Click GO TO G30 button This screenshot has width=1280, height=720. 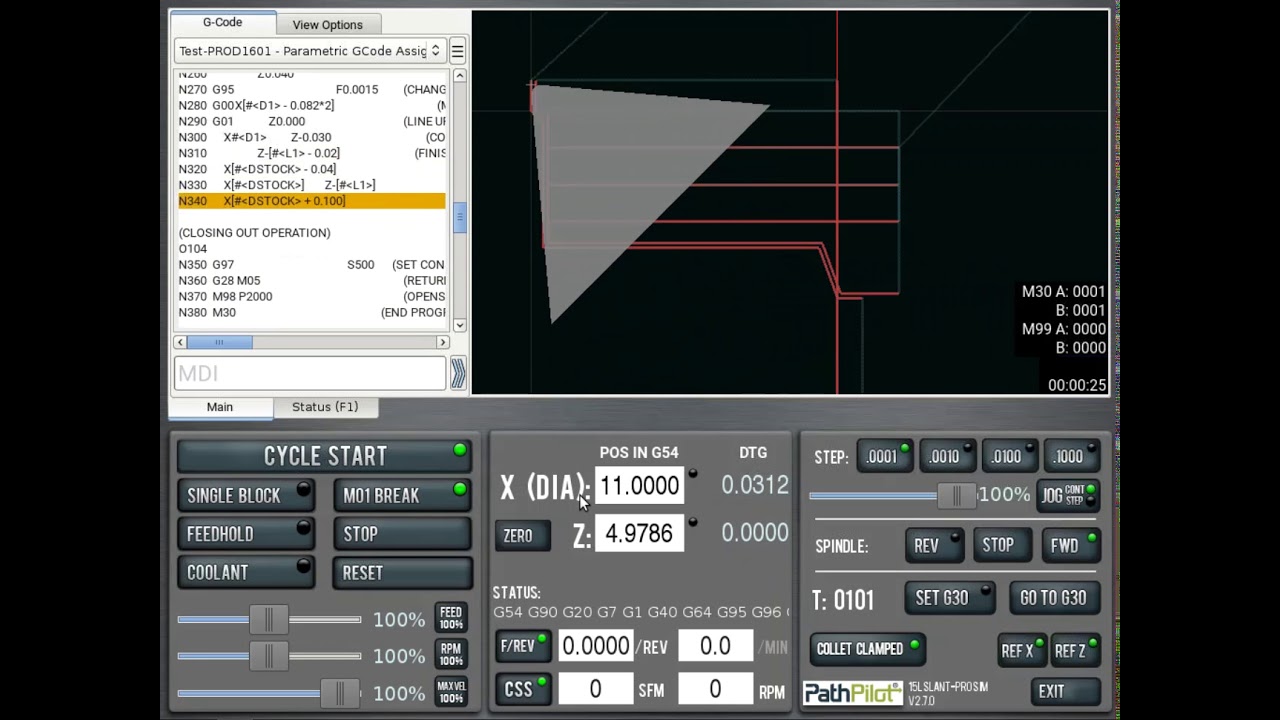point(1054,598)
